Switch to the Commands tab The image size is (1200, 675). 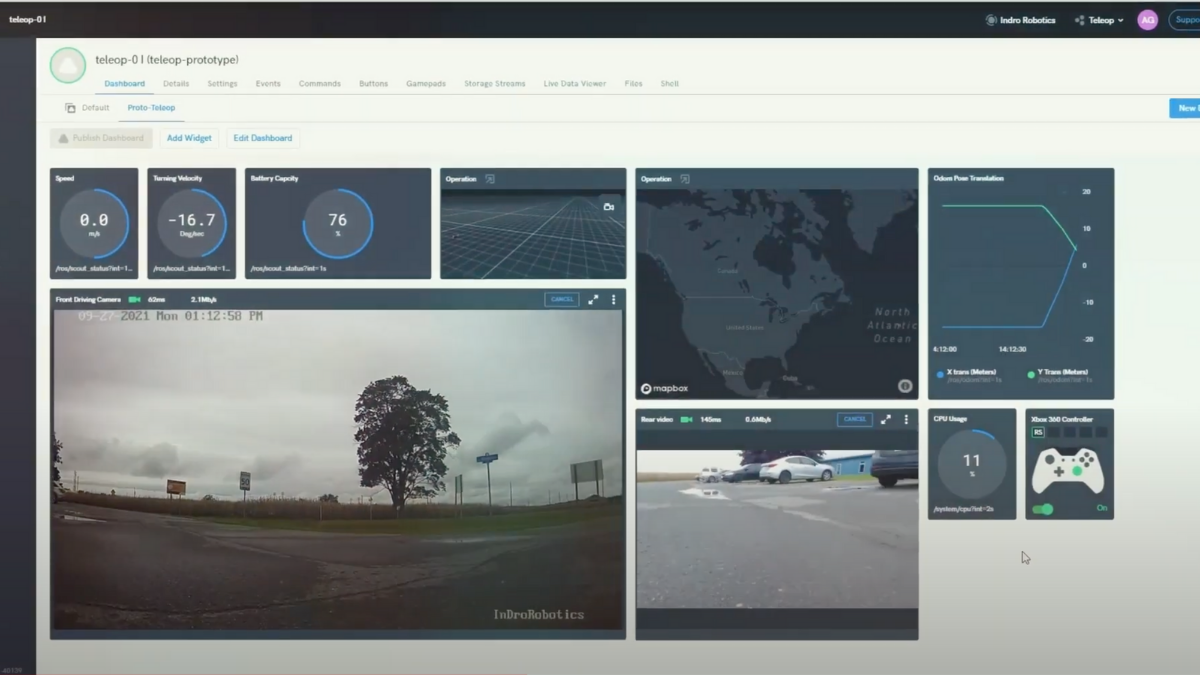pos(319,84)
